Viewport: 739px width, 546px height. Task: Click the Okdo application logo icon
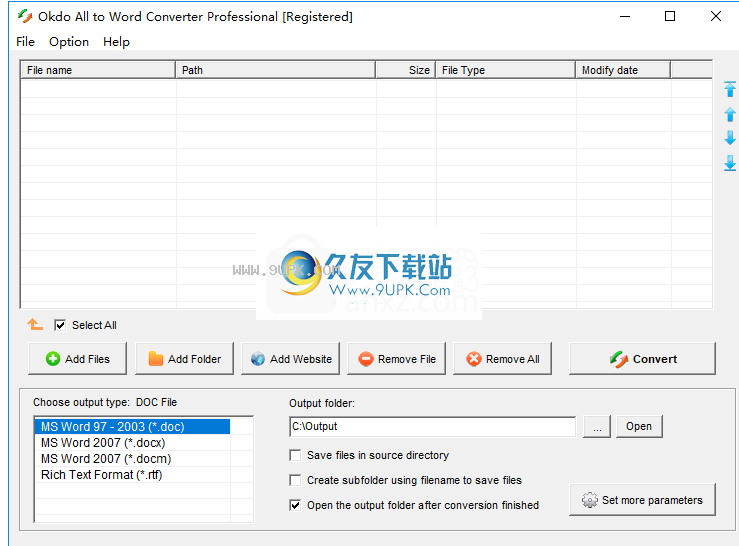point(25,17)
